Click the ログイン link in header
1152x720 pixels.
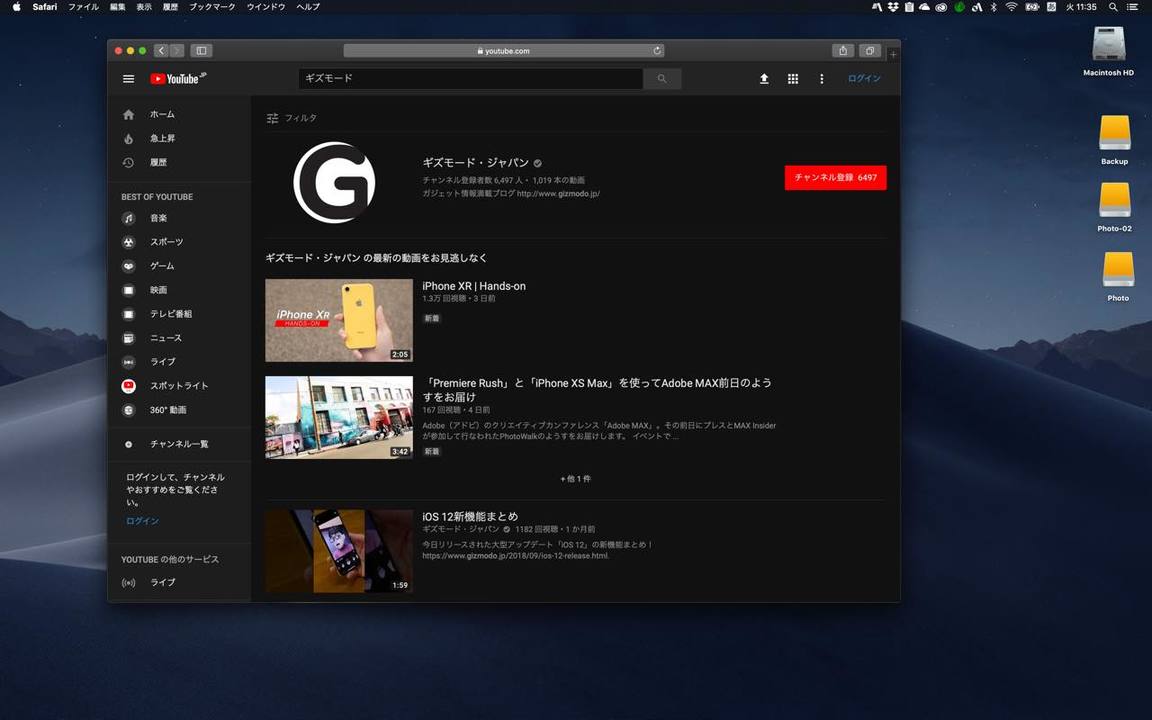864,79
